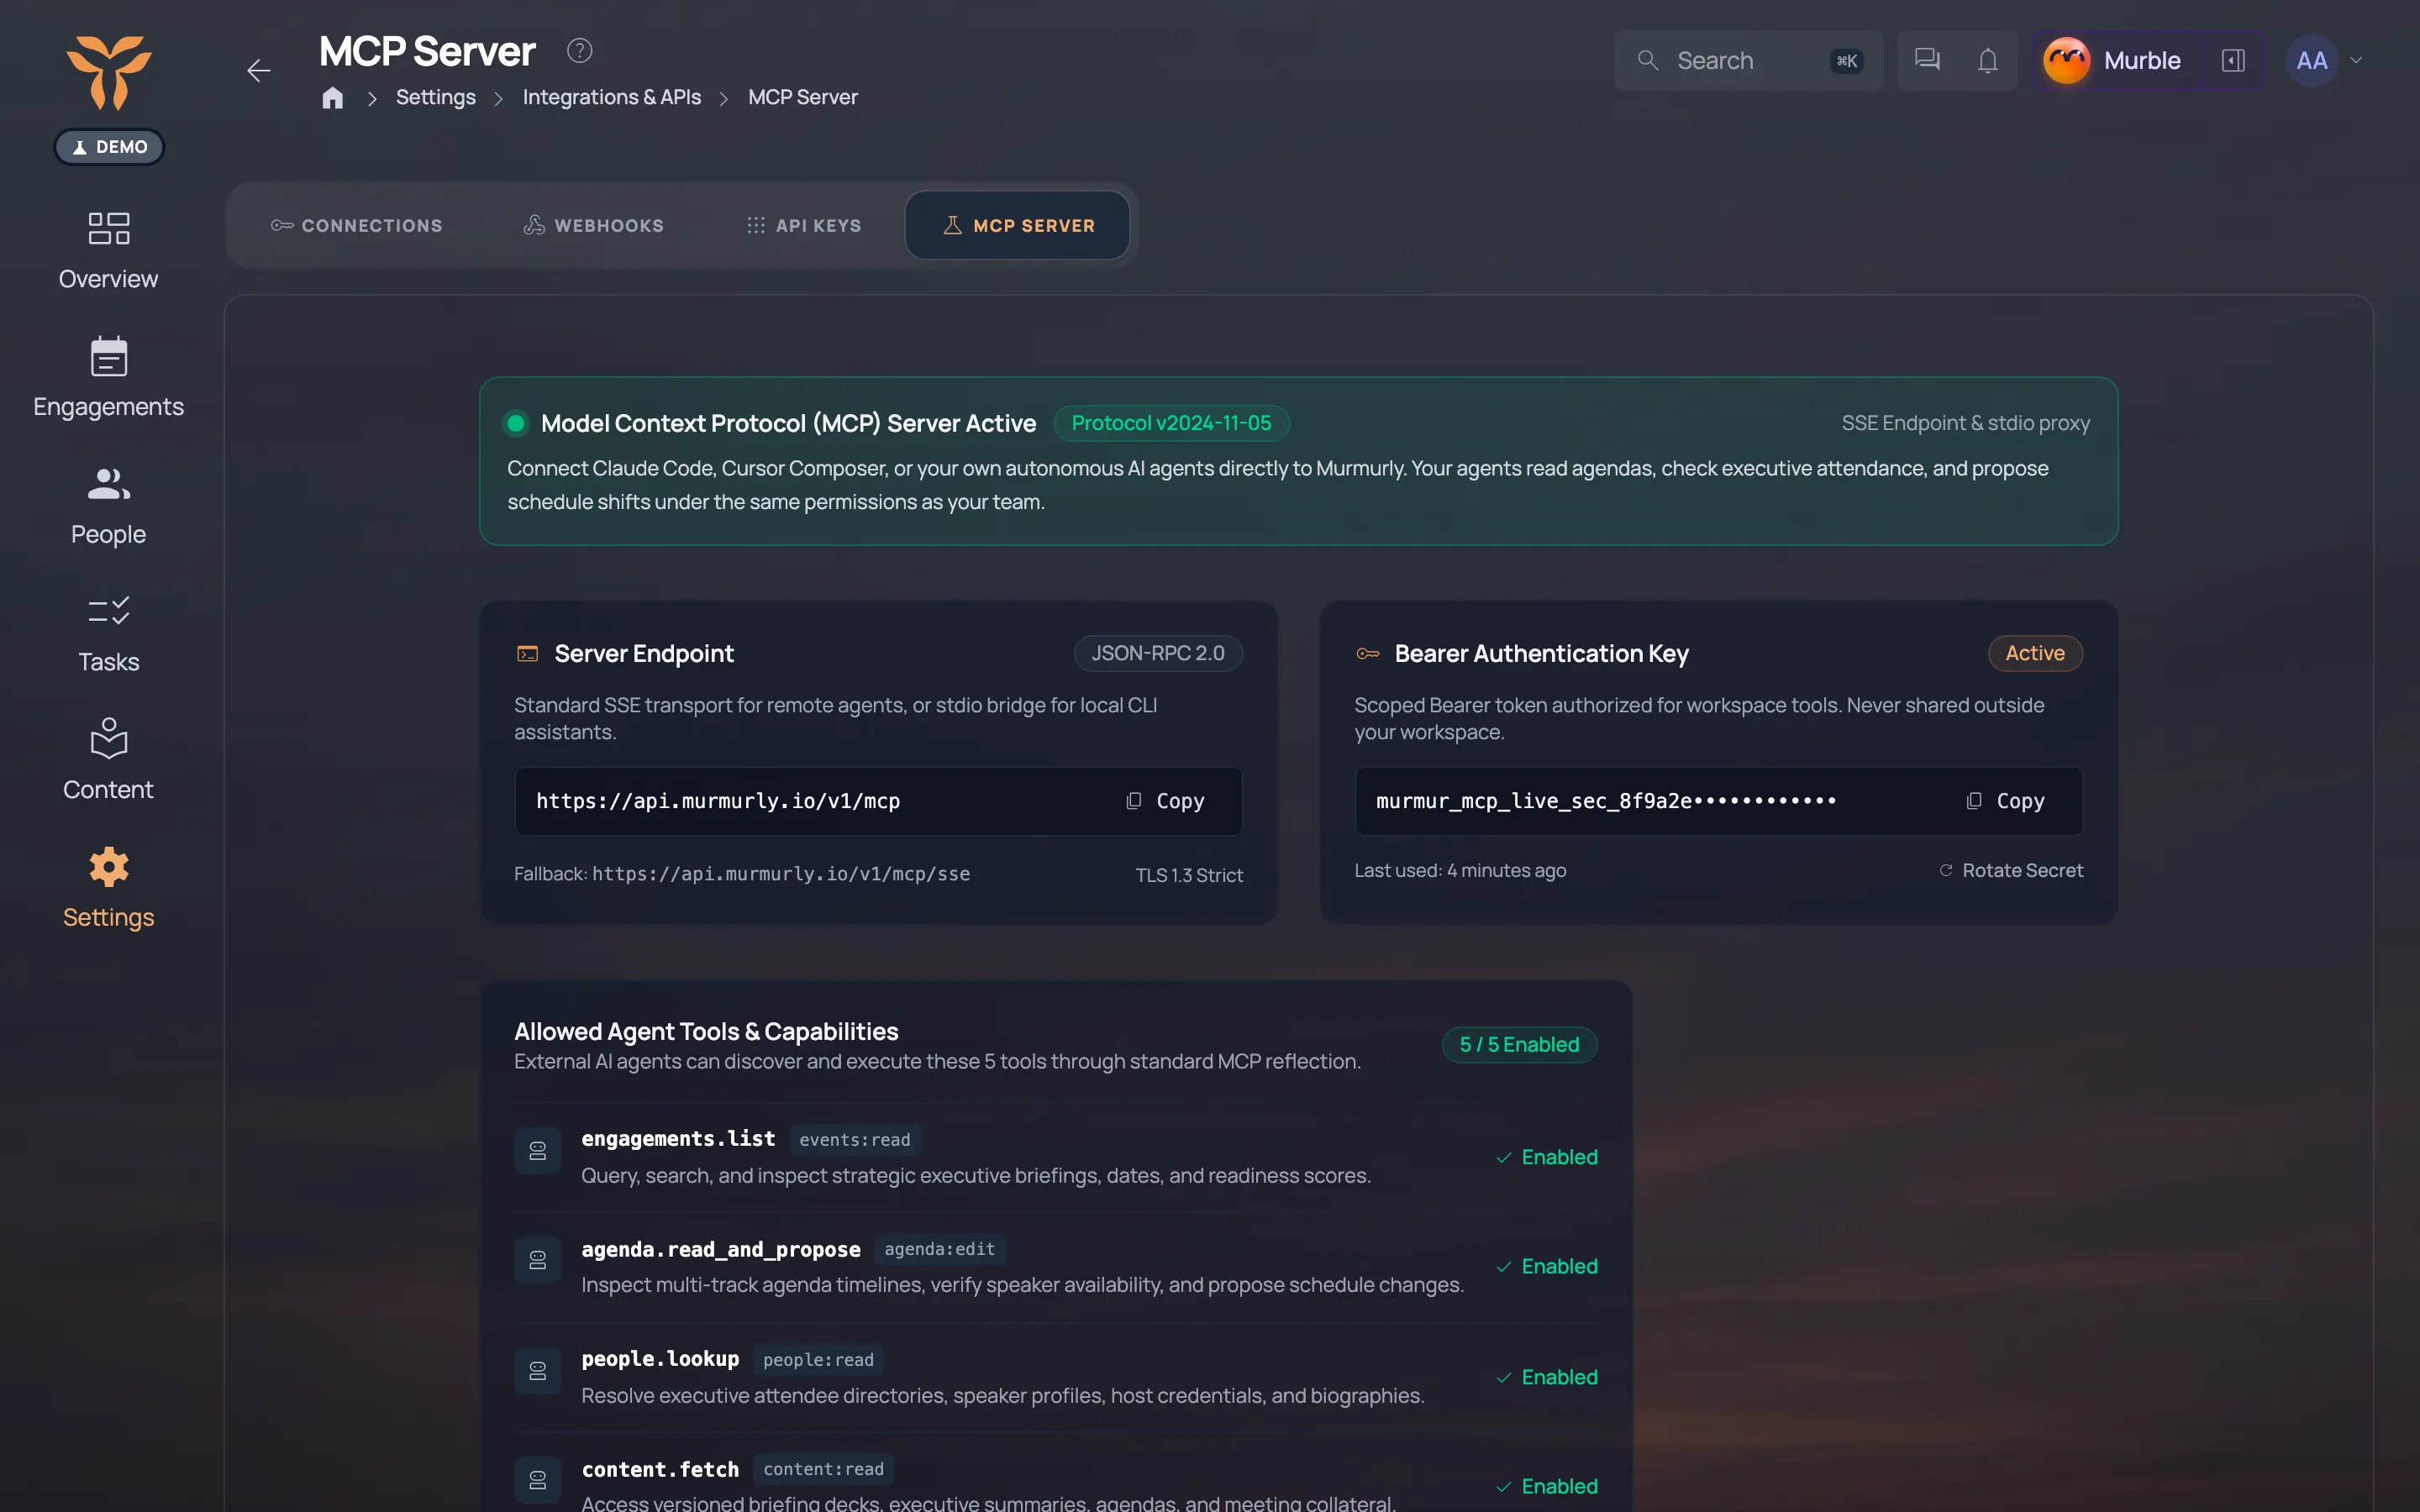Copy the bearer authentication key
The width and height of the screenshot is (2420, 1512).
pos(2005,801)
